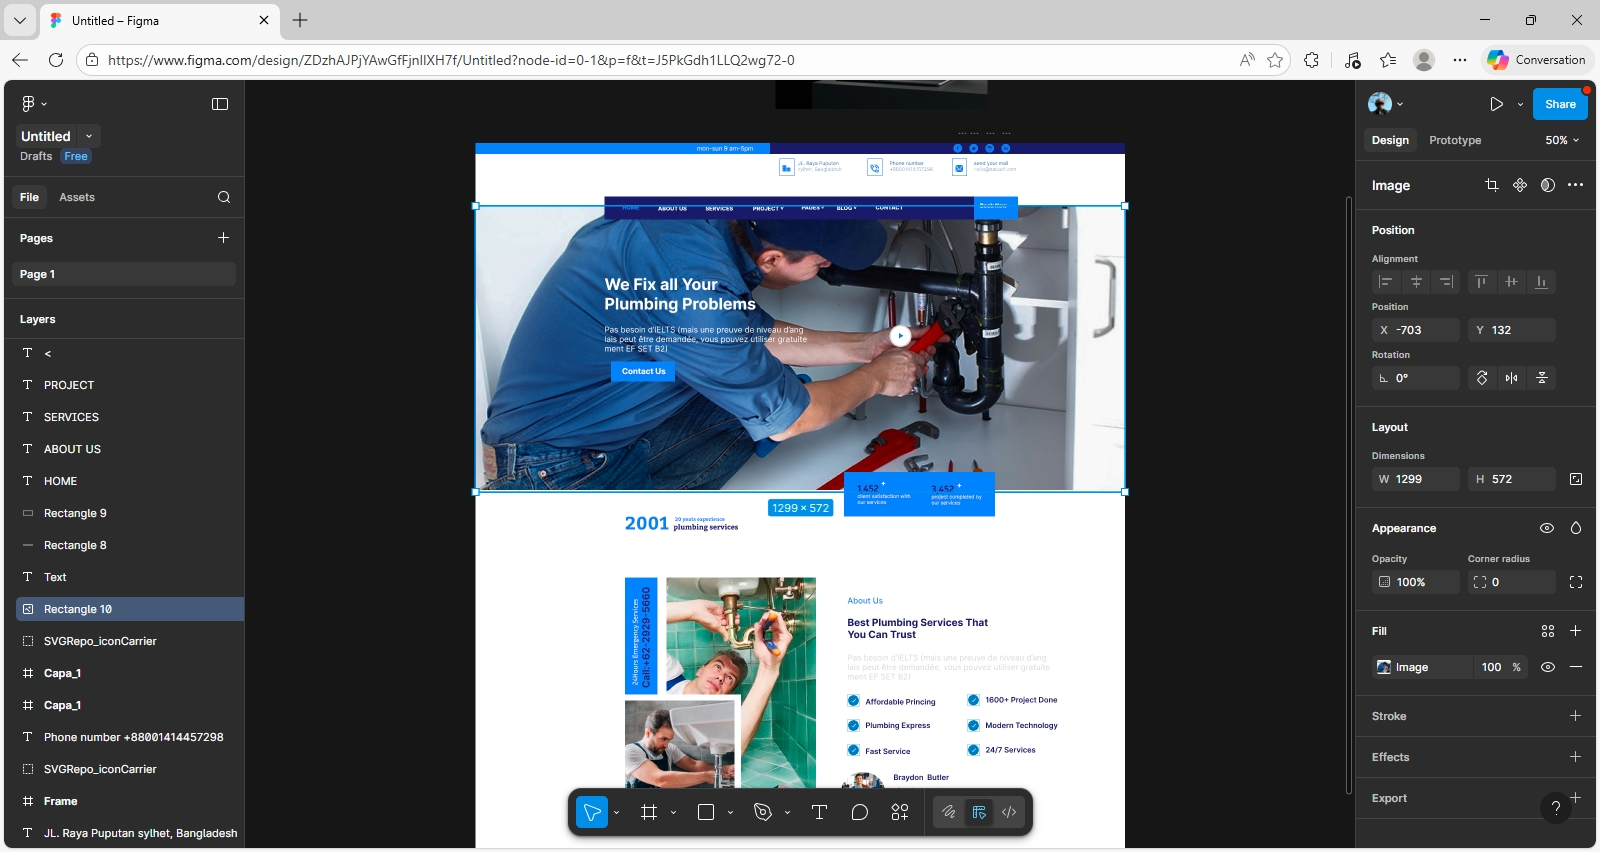
Task: Remove the Image fill with the minus icon
Action: 1576,667
